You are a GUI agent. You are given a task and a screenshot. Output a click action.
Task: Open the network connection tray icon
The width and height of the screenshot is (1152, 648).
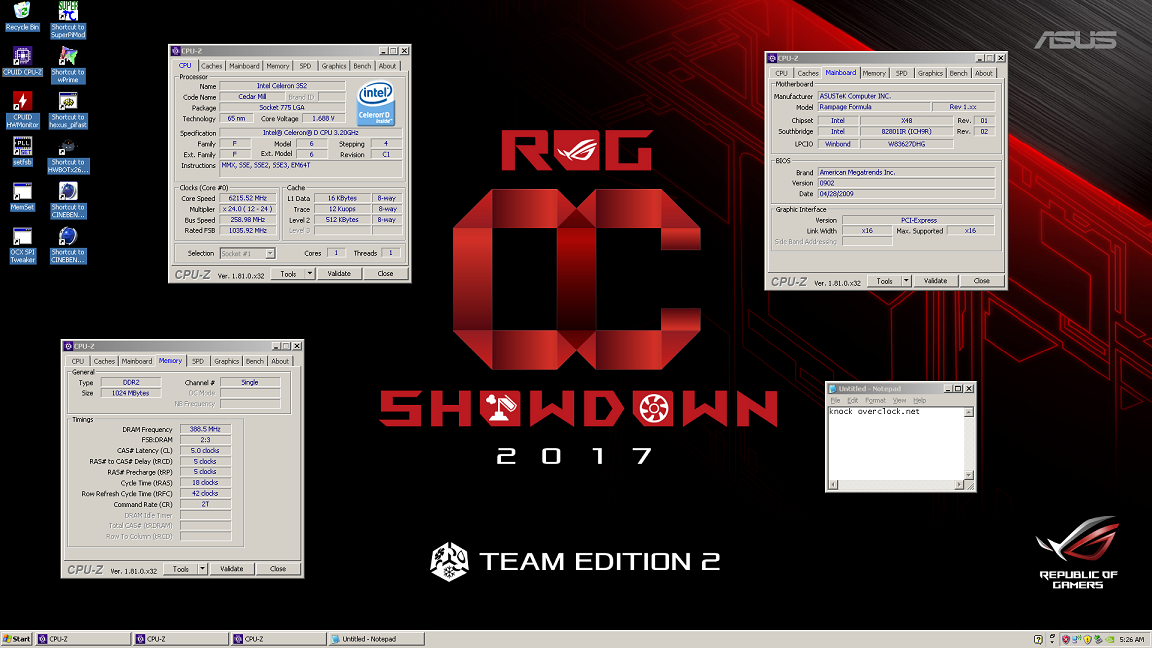tap(1076, 639)
